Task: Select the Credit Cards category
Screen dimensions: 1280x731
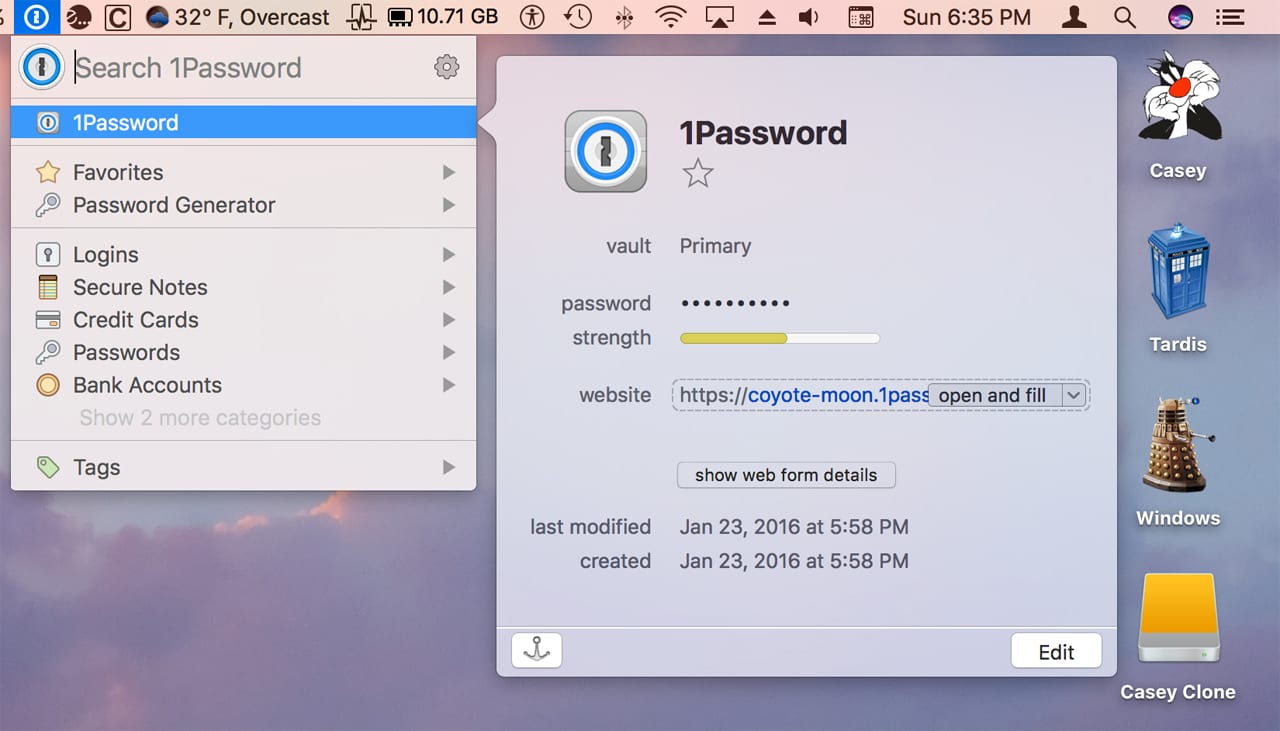Action: click(136, 320)
